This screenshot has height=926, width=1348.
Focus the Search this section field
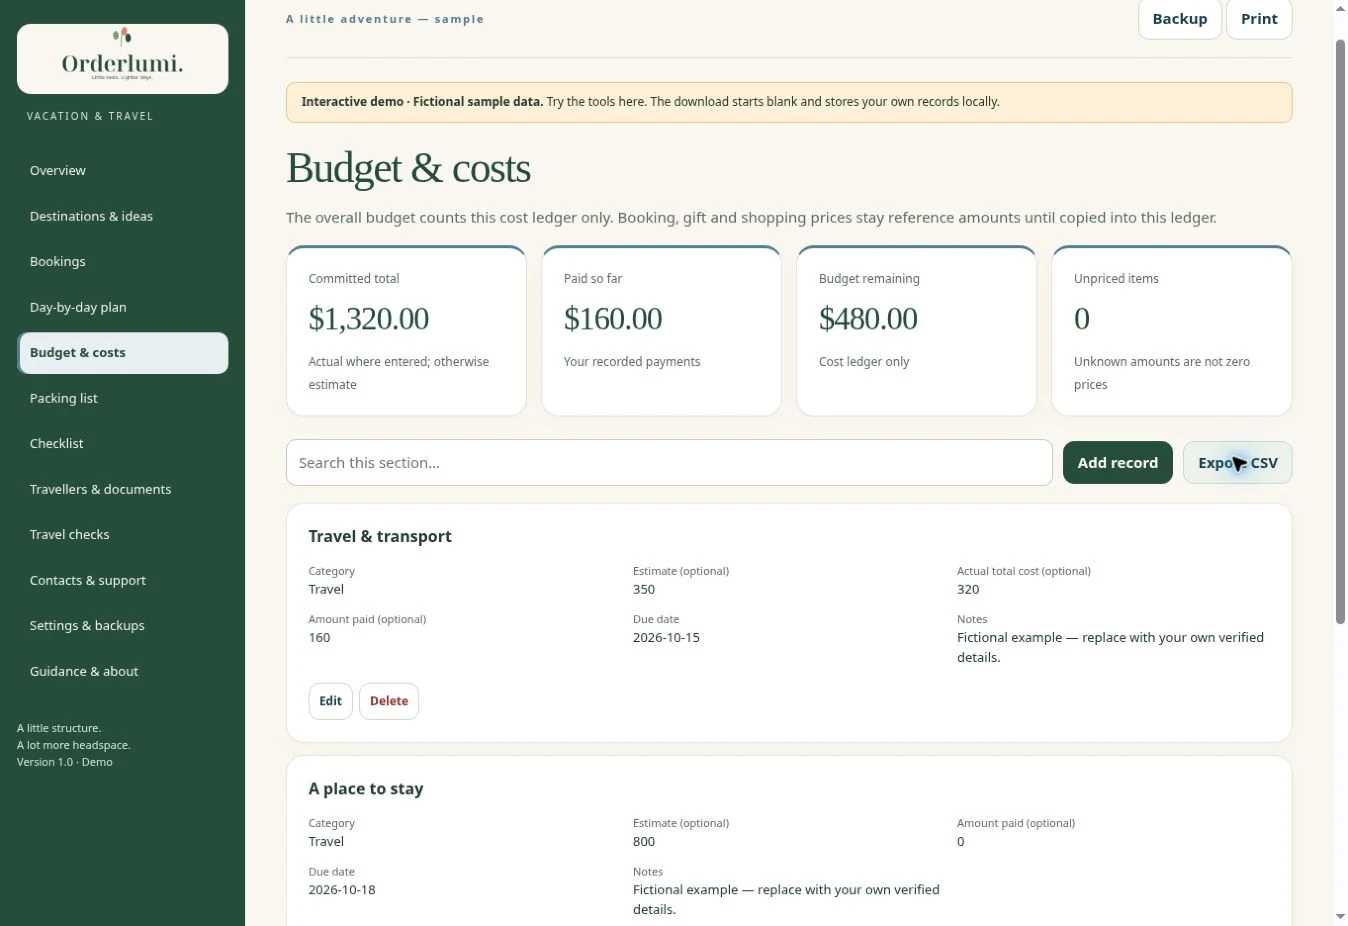669,463
